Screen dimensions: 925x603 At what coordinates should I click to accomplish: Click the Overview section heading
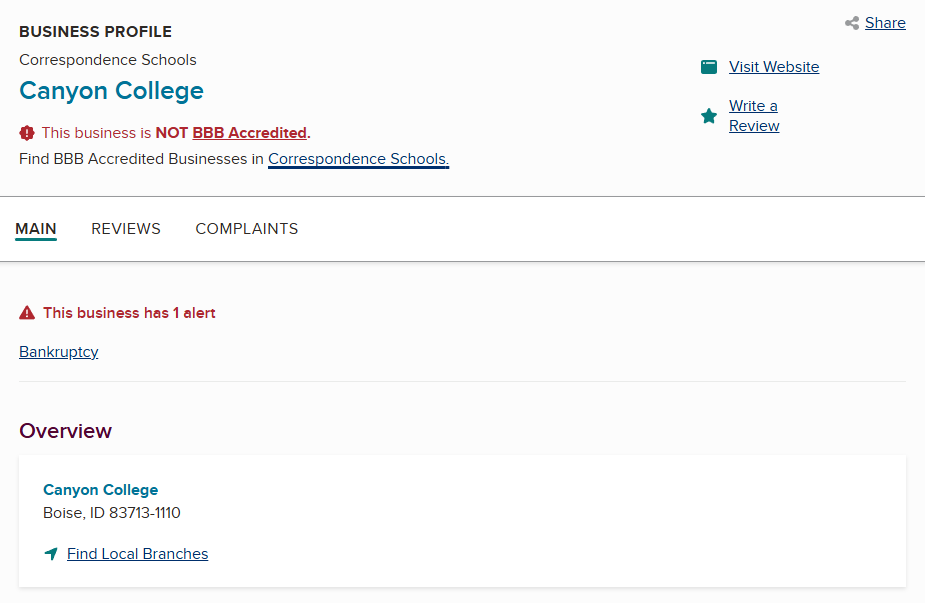click(x=65, y=431)
